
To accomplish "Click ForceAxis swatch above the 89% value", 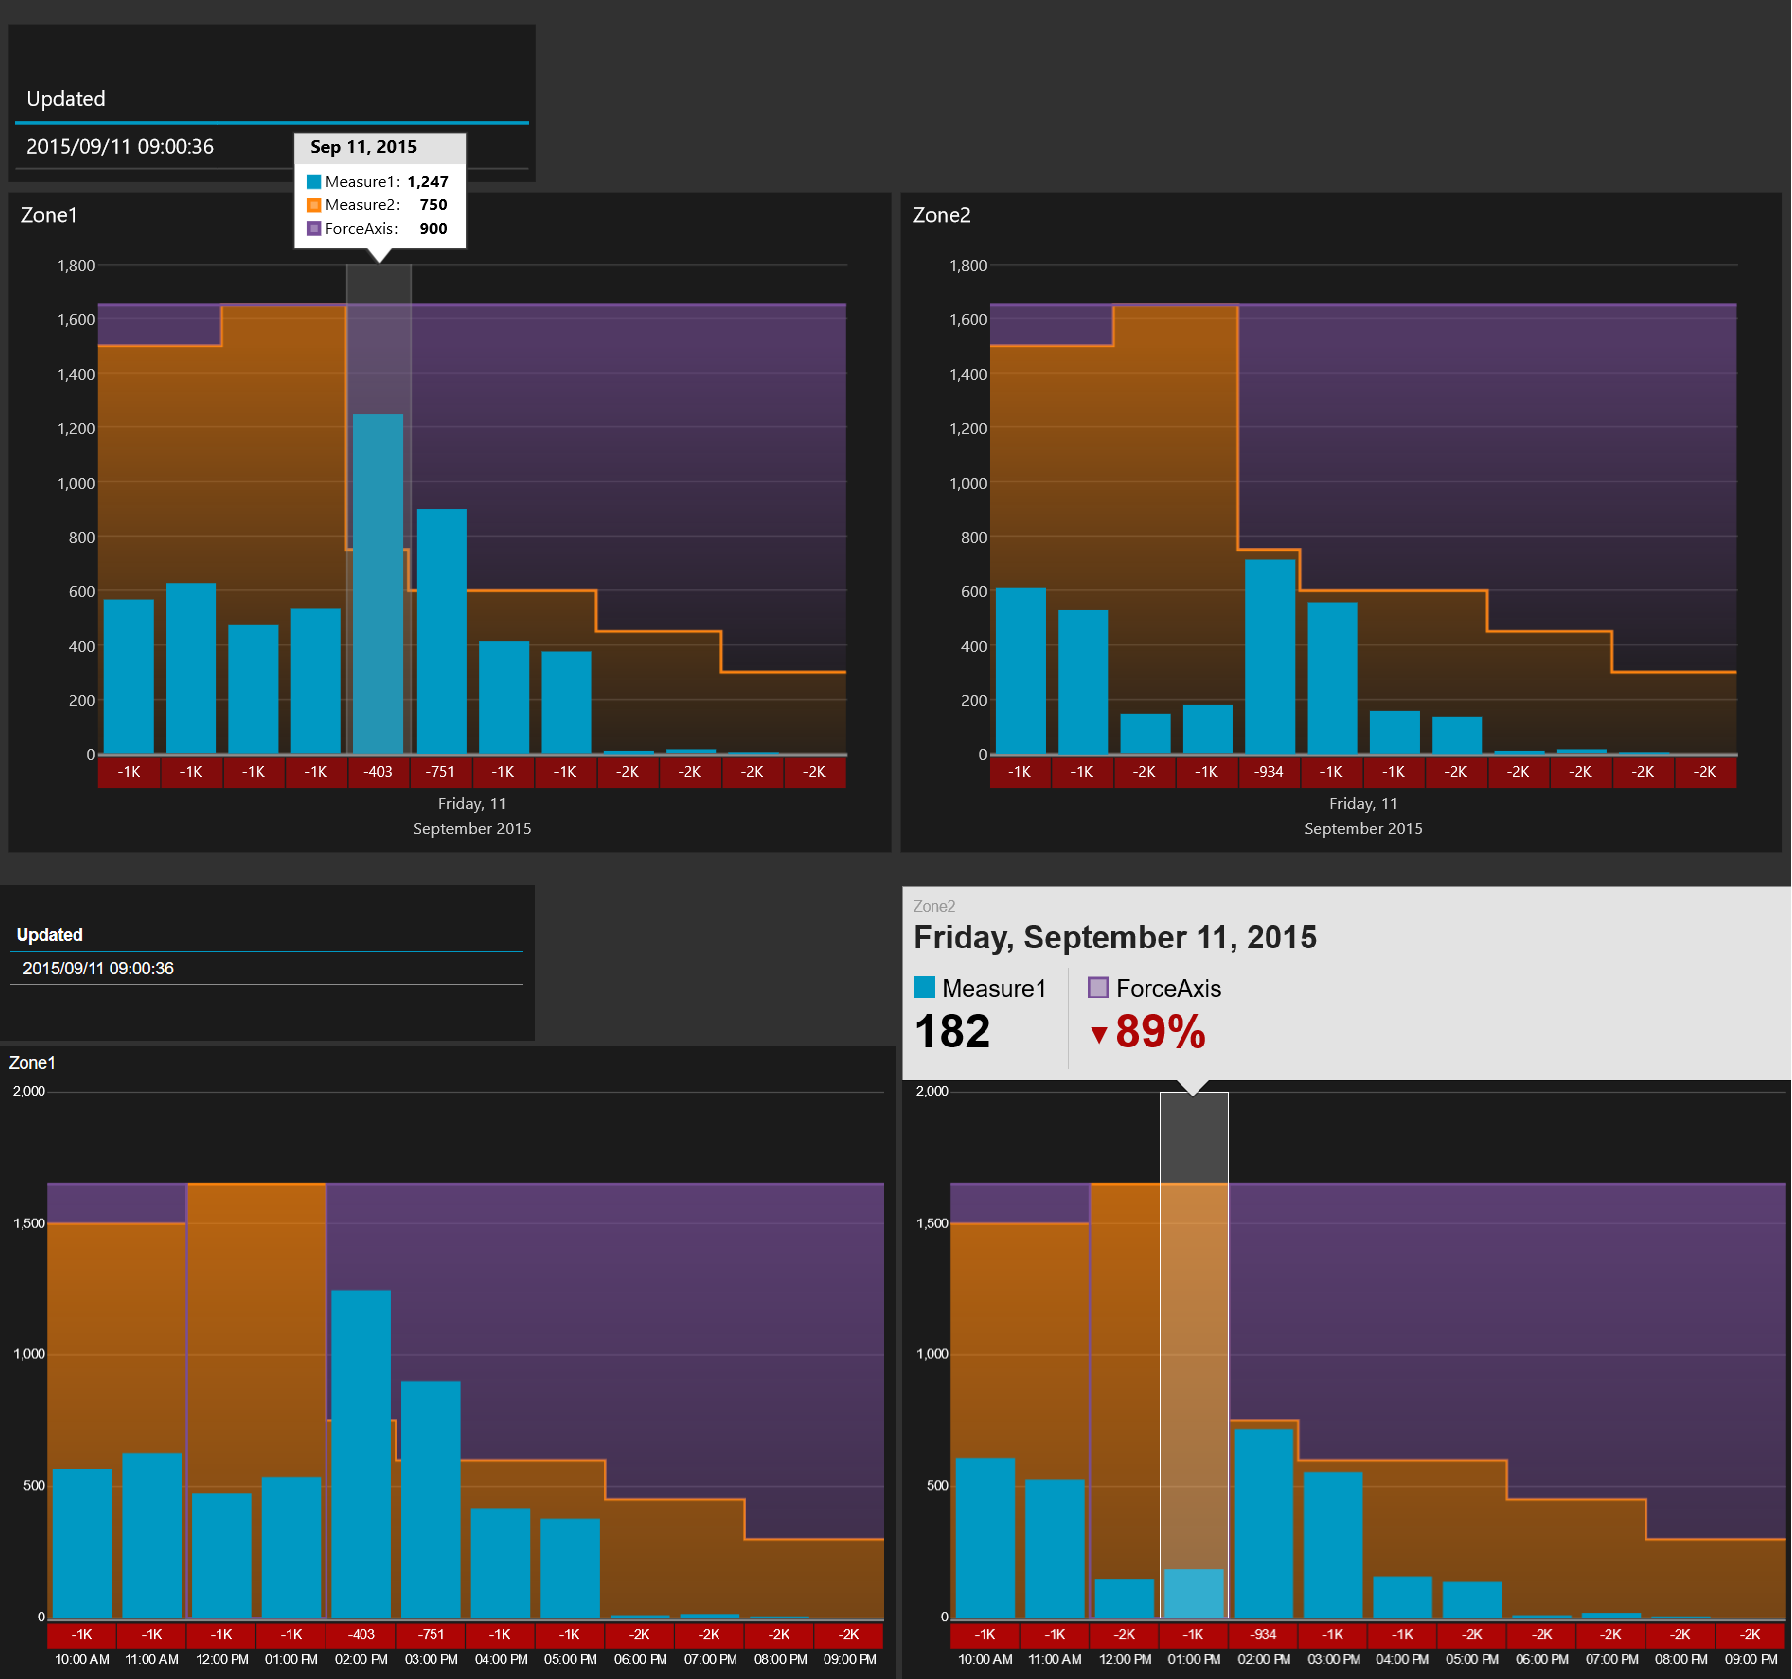I will pyautogui.click(x=1098, y=988).
